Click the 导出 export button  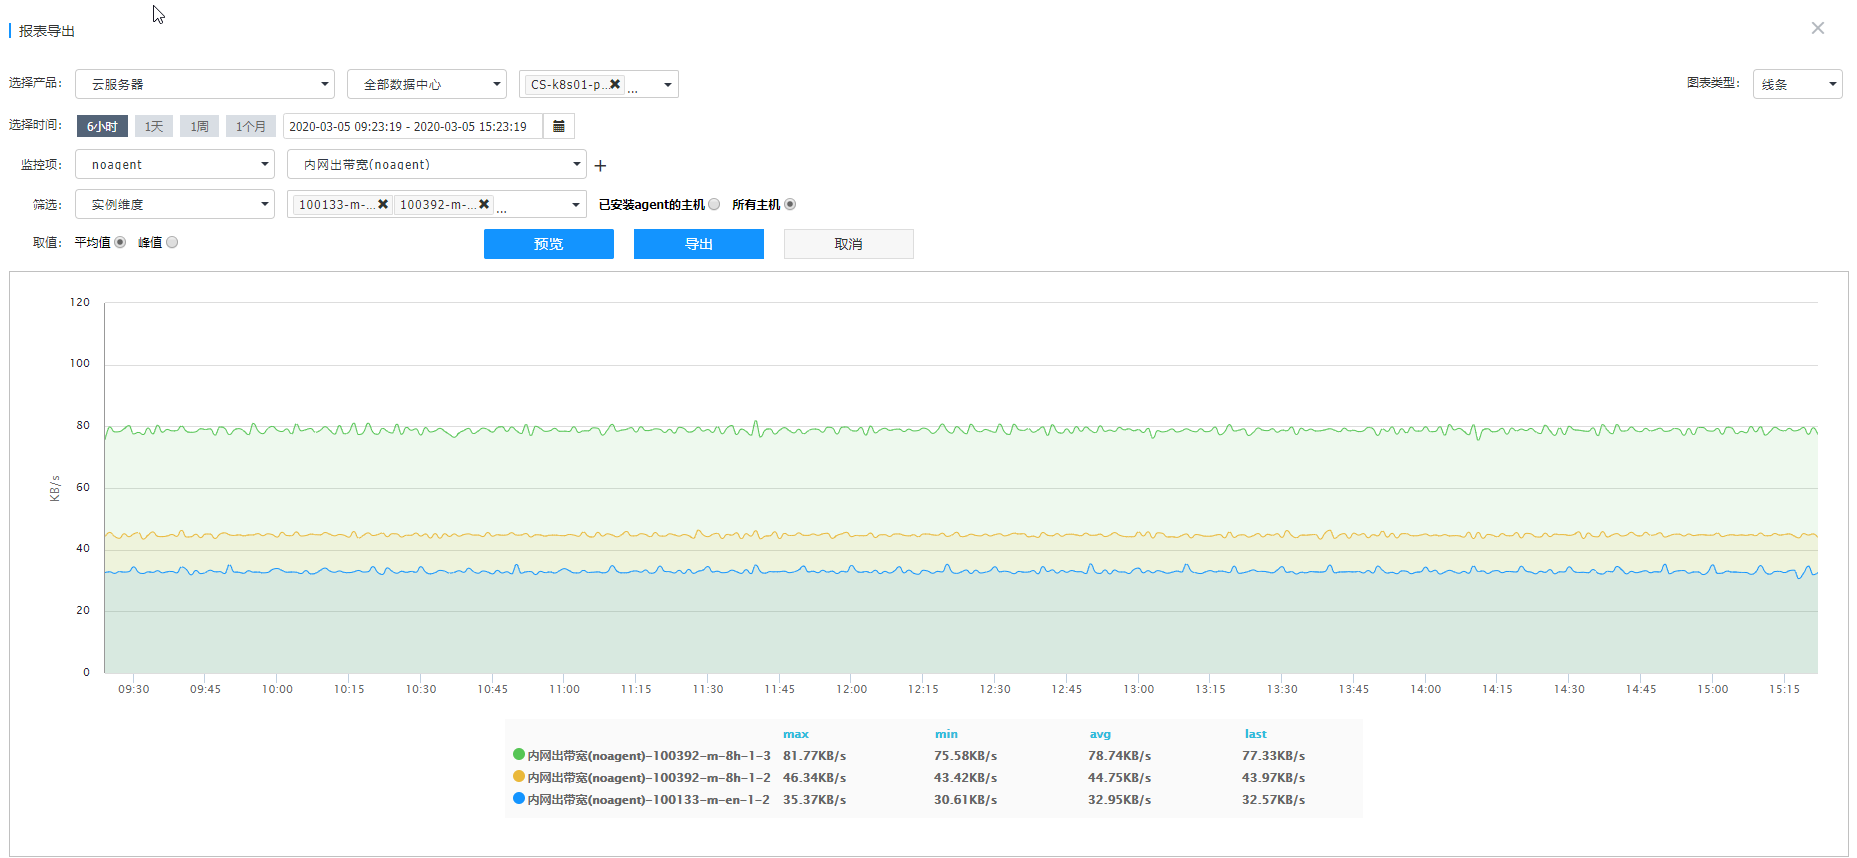click(x=699, y=244)
